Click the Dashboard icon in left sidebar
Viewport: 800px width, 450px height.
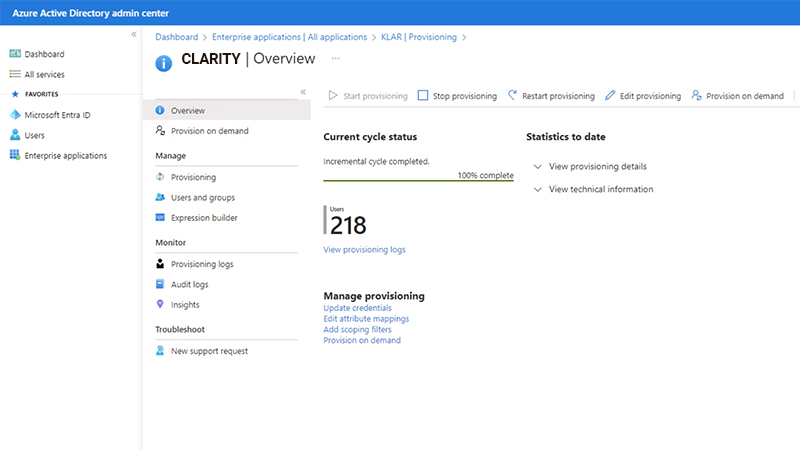coord(15,54)
